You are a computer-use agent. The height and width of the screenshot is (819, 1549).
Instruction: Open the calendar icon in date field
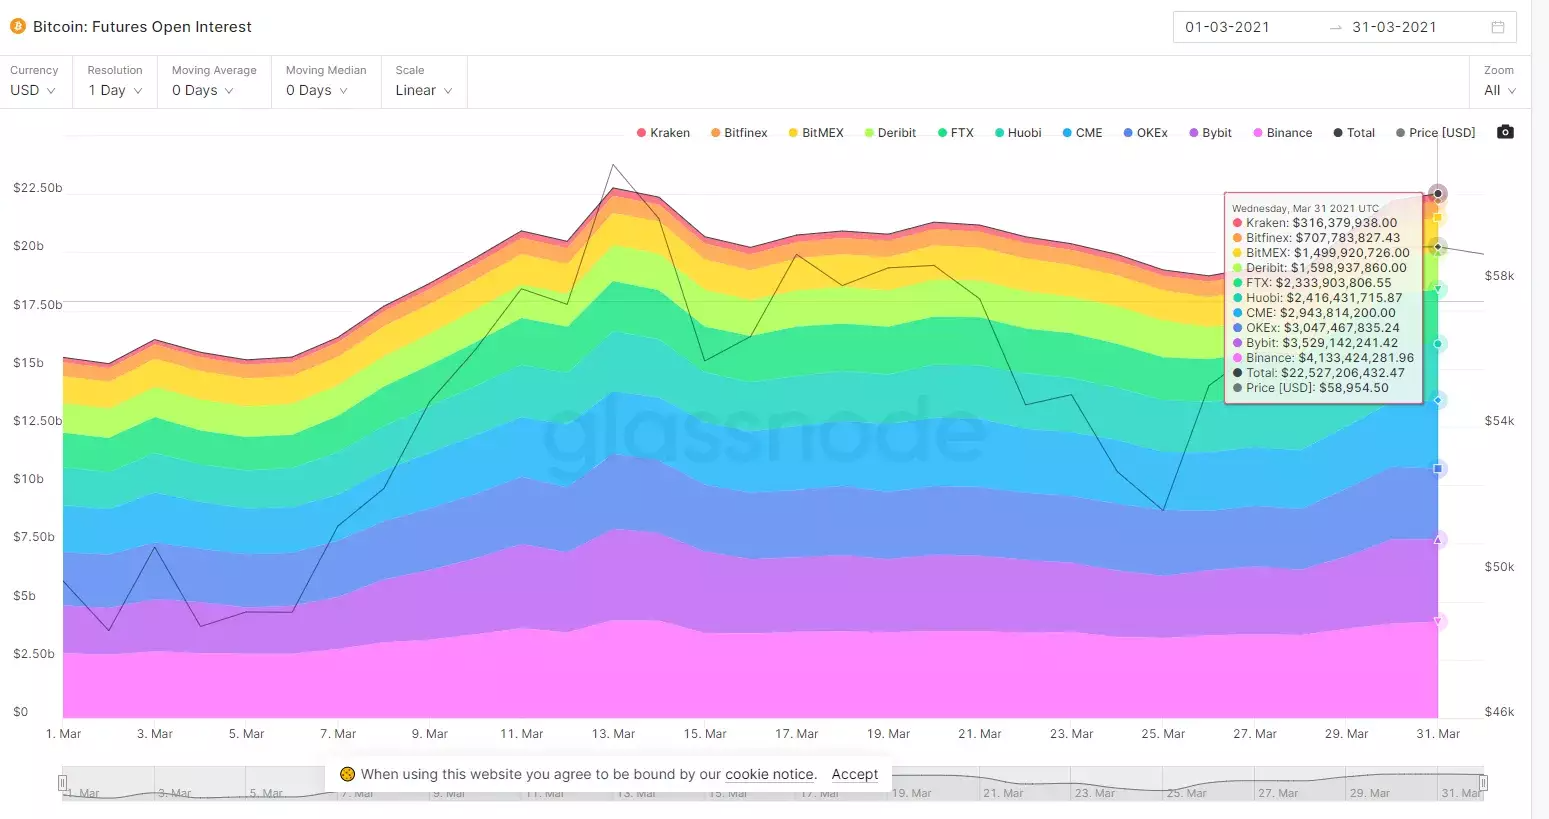1498,27
